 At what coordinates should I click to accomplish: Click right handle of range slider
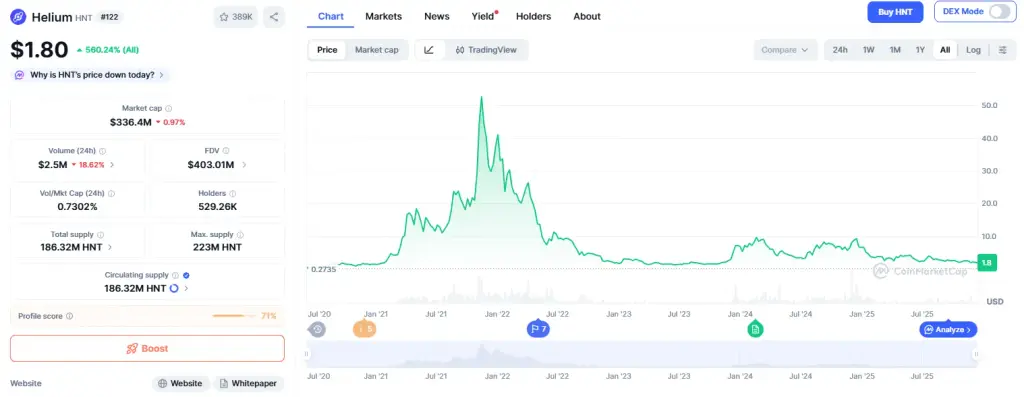click(x=976, y=354)
